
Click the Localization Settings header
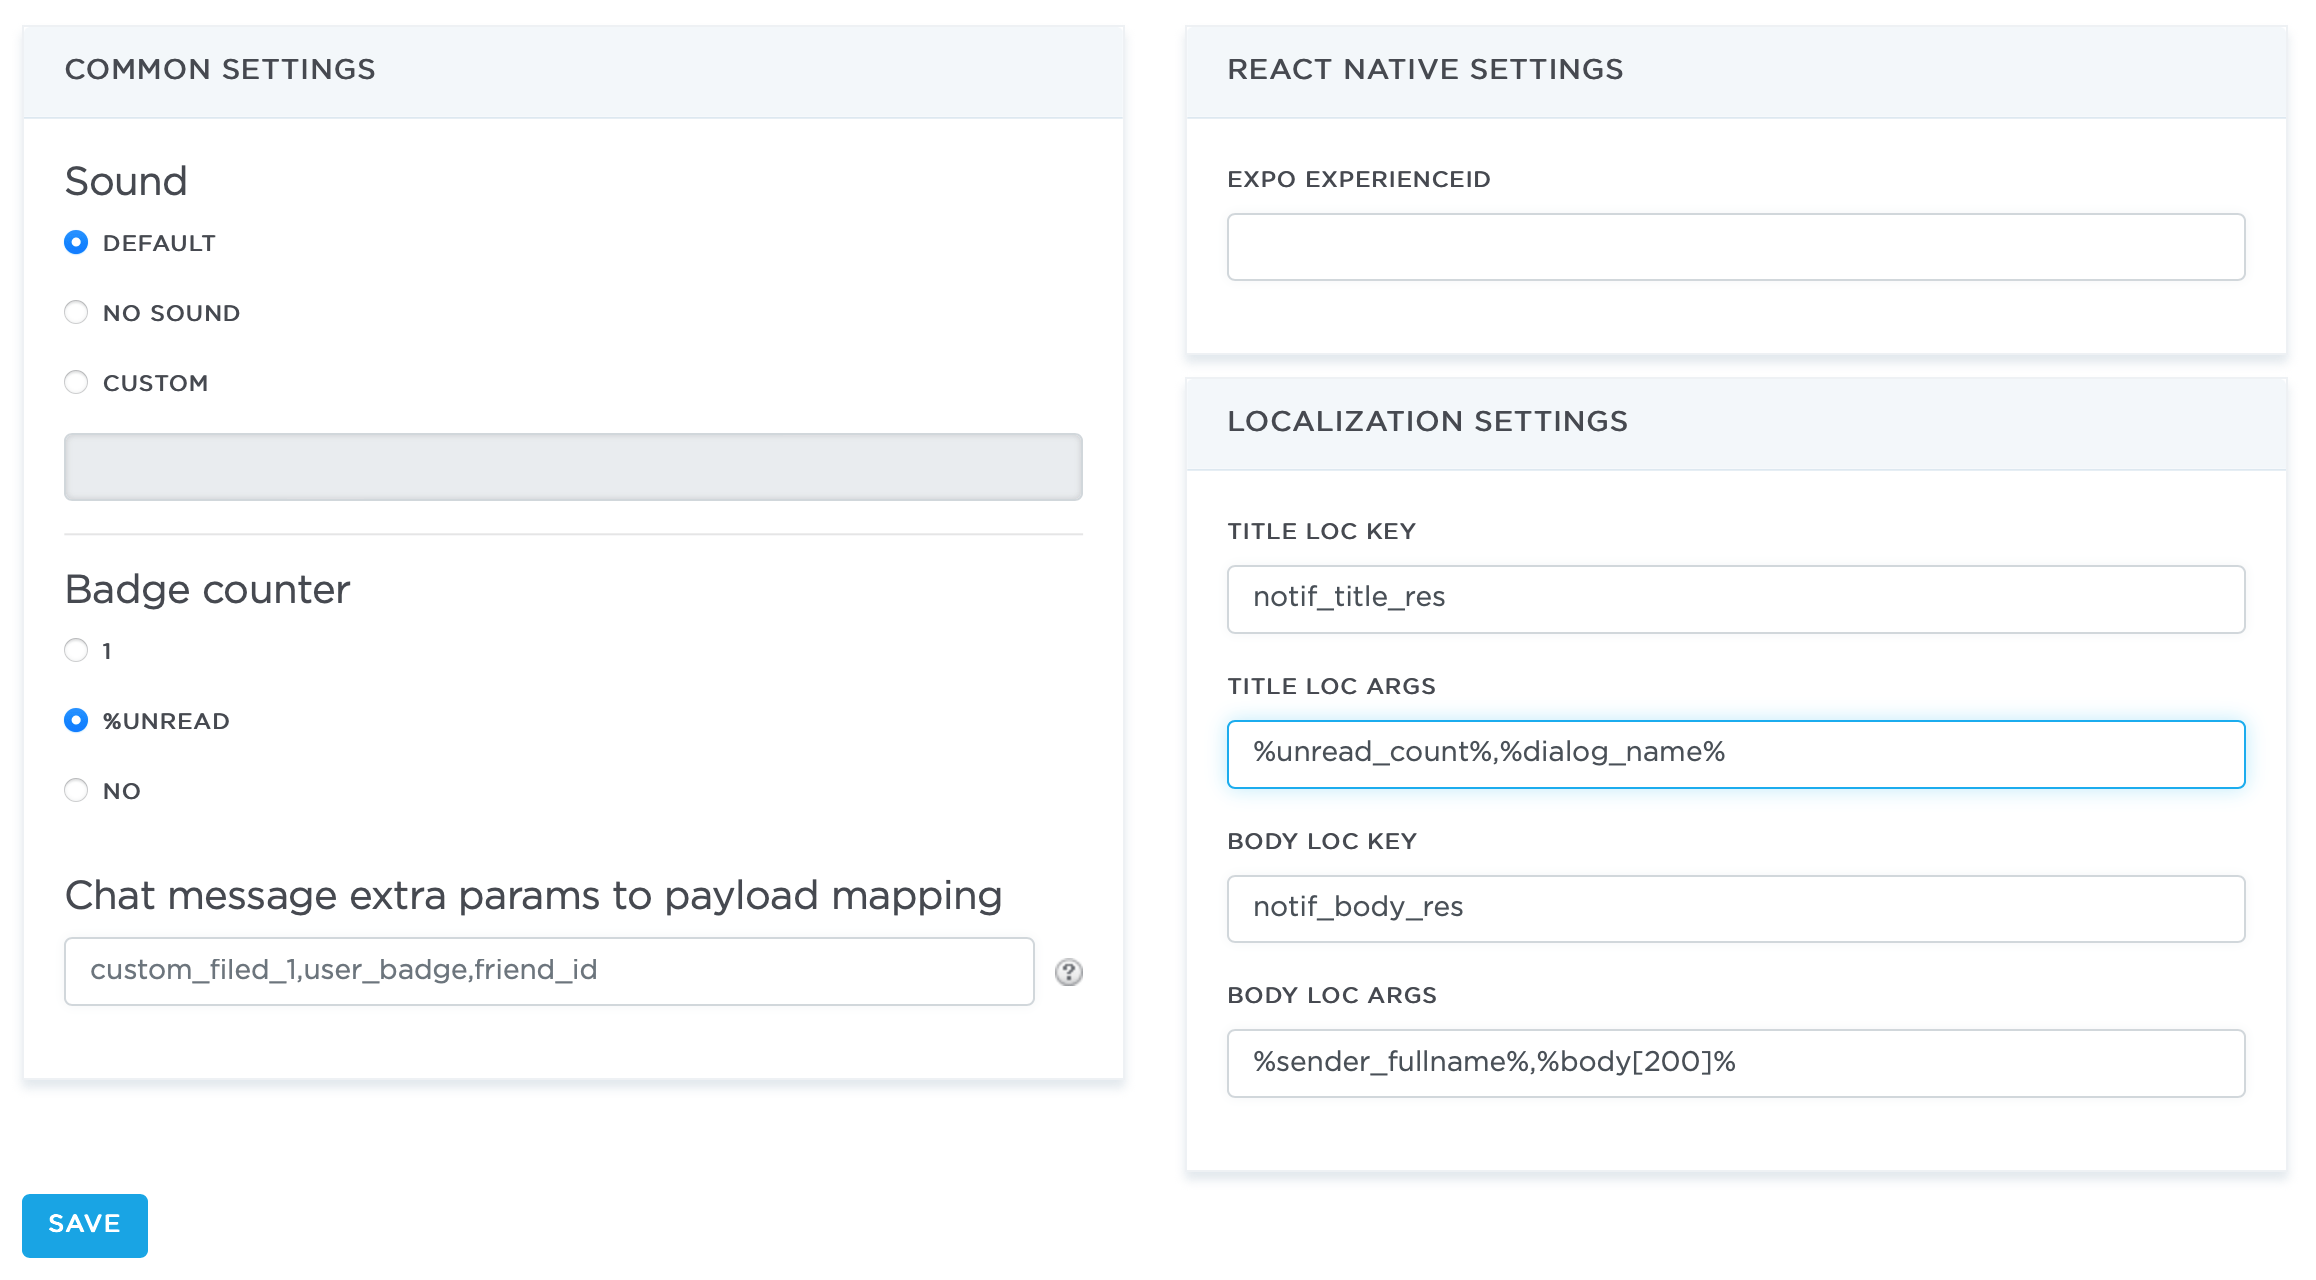click(1427, 422)
